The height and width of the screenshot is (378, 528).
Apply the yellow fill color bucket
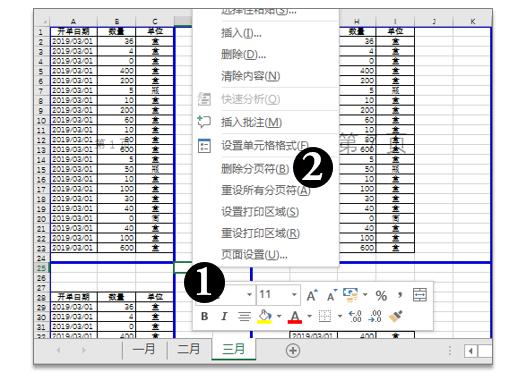pyautogui.click(x=265, y=316)
